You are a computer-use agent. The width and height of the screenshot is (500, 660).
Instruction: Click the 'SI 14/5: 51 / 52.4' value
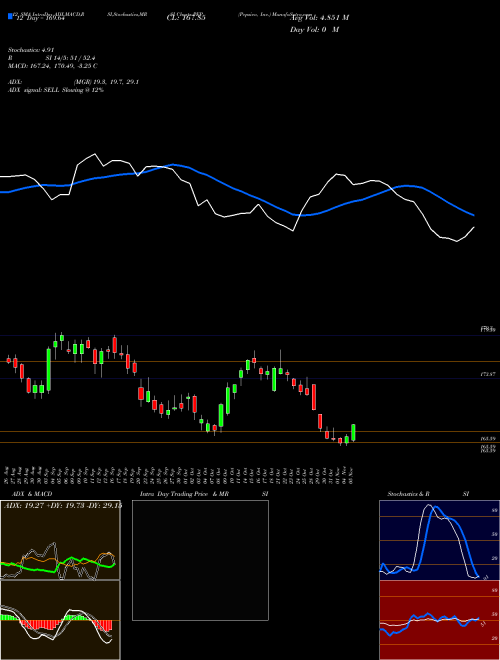(x=71, y=58)
